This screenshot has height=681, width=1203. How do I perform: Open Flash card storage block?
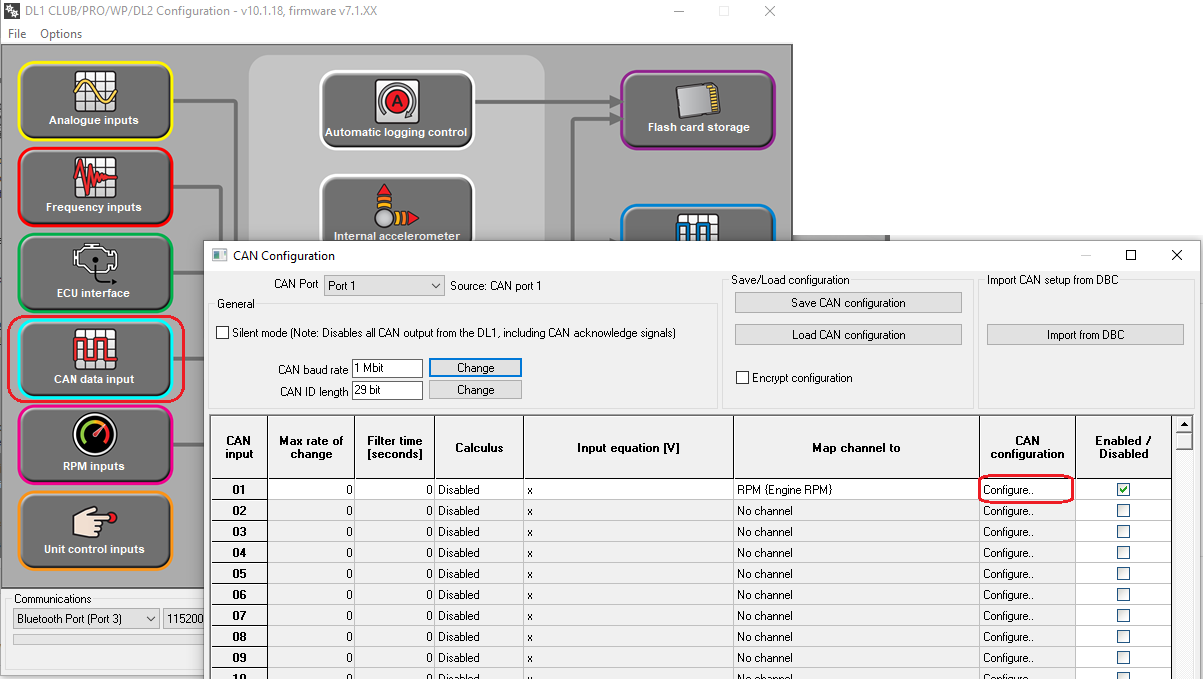[x=697, y=109]
